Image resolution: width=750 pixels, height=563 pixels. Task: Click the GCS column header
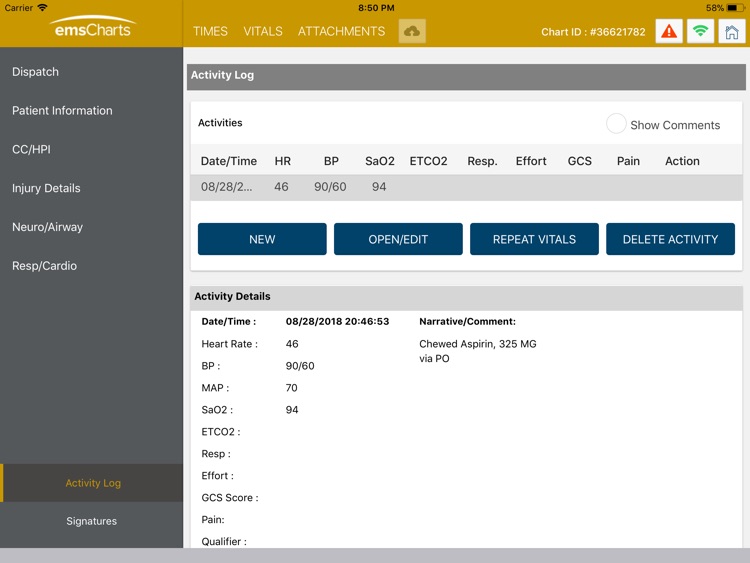click(580, 161)
